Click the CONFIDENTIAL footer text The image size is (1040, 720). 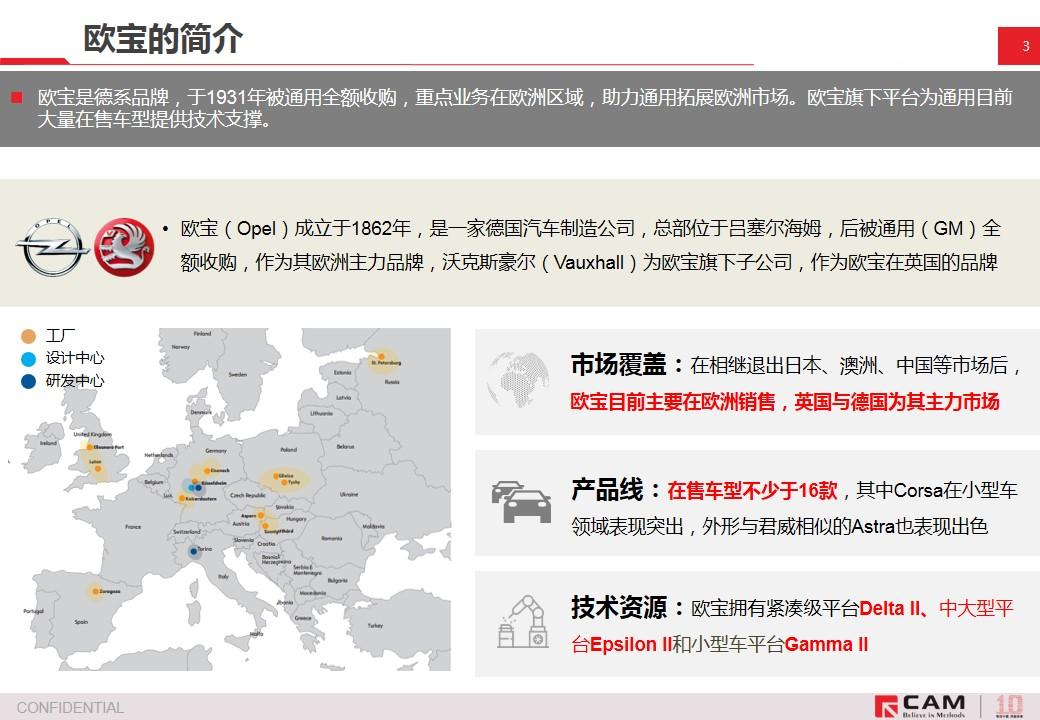pyautogui.click(x=70, y=708)
